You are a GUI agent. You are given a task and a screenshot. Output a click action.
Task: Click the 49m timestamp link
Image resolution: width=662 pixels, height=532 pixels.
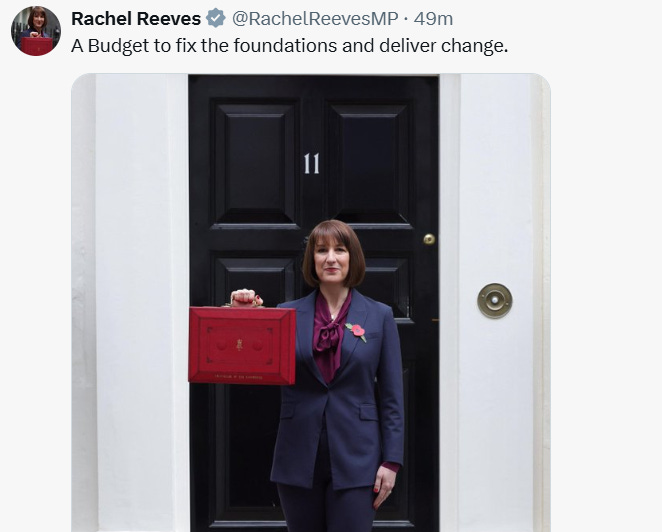(433, 19)
